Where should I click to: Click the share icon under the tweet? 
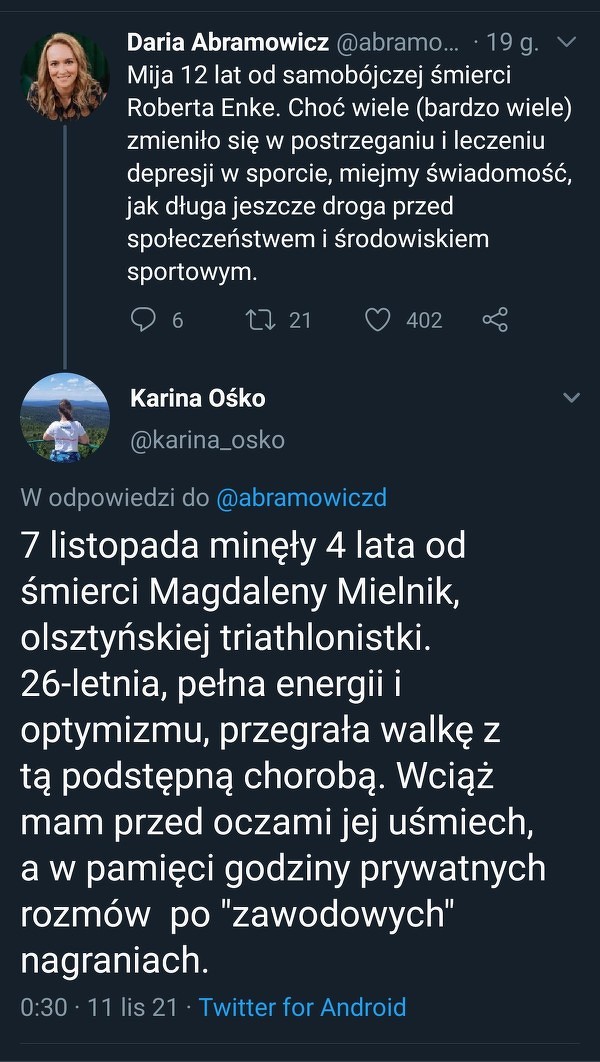tap(495, 320)
